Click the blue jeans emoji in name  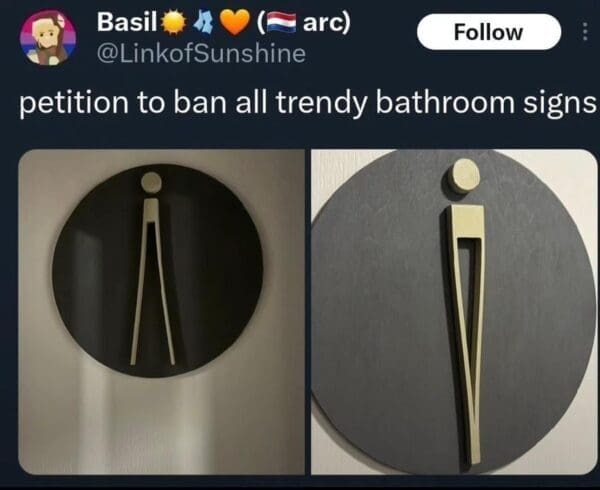coord(204,23)
